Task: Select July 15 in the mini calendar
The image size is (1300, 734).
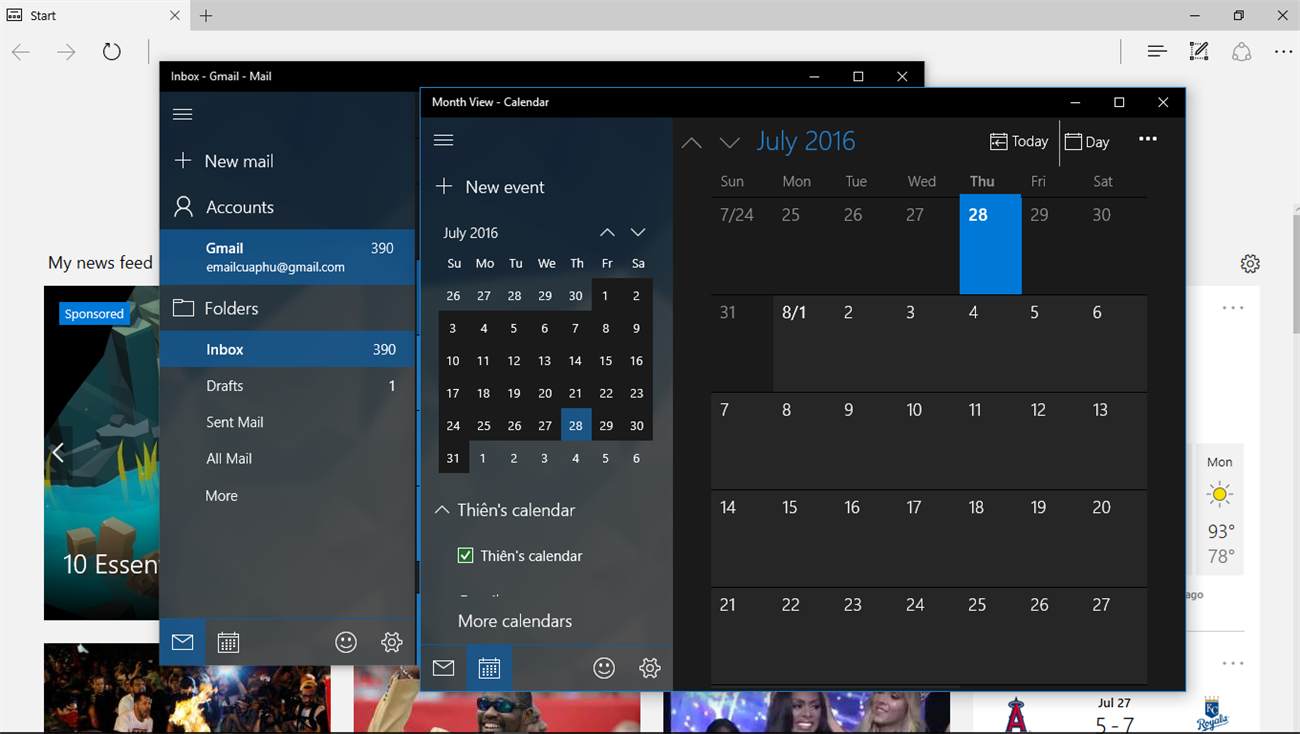Action: tap(605, 360)
